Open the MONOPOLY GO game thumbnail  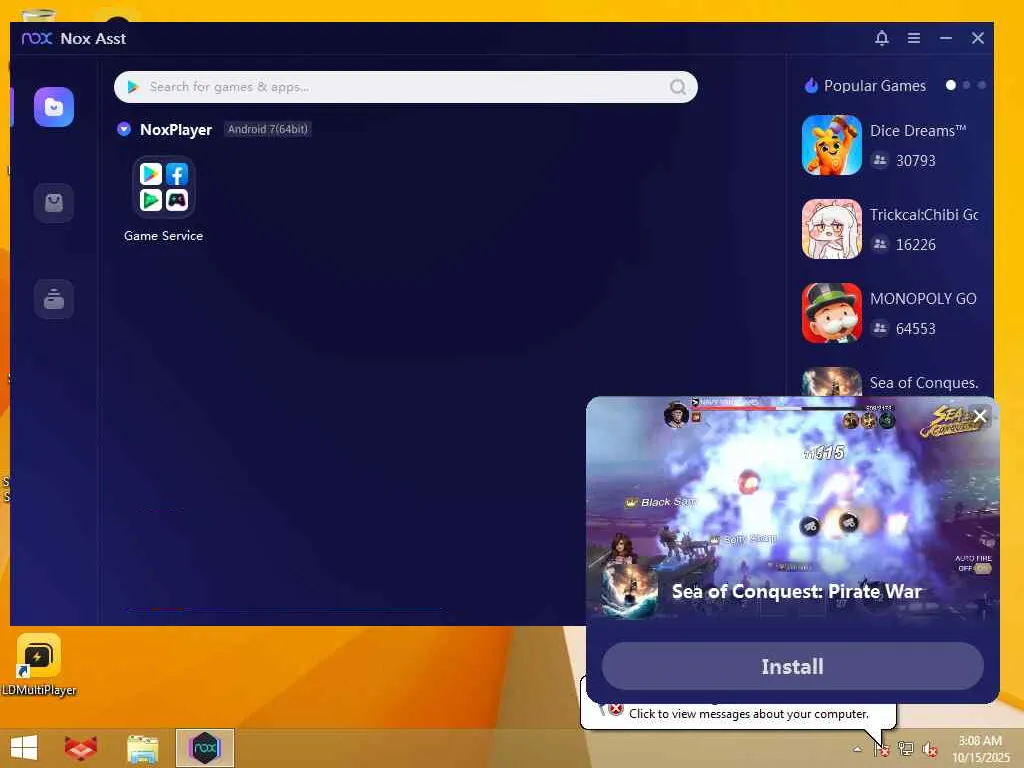point(832,313)
